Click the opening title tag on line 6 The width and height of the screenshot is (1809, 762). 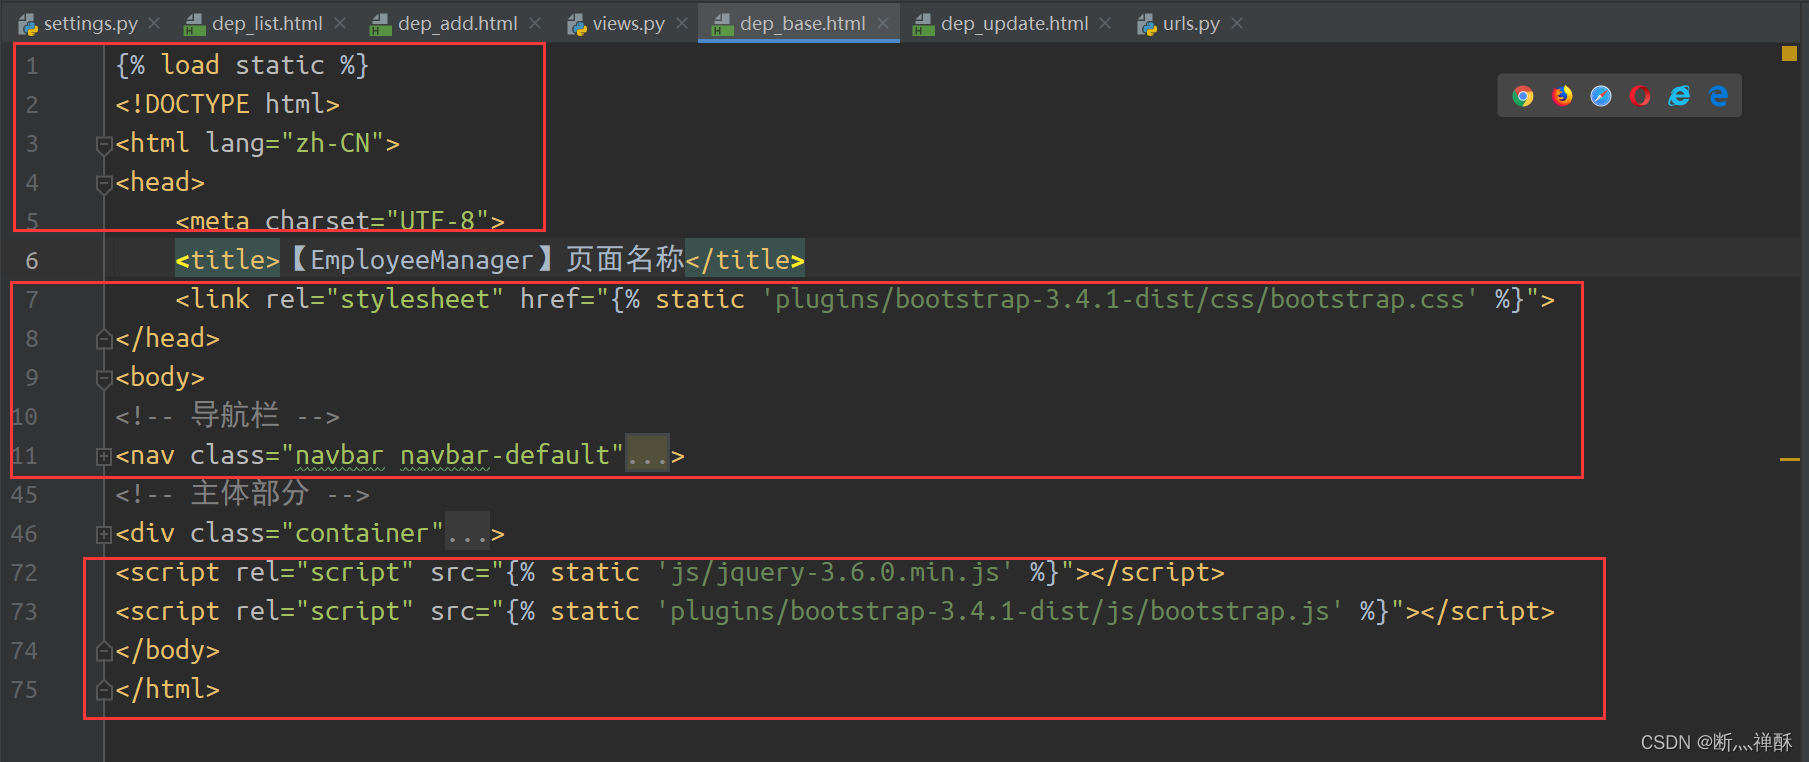tap(227, 260)
